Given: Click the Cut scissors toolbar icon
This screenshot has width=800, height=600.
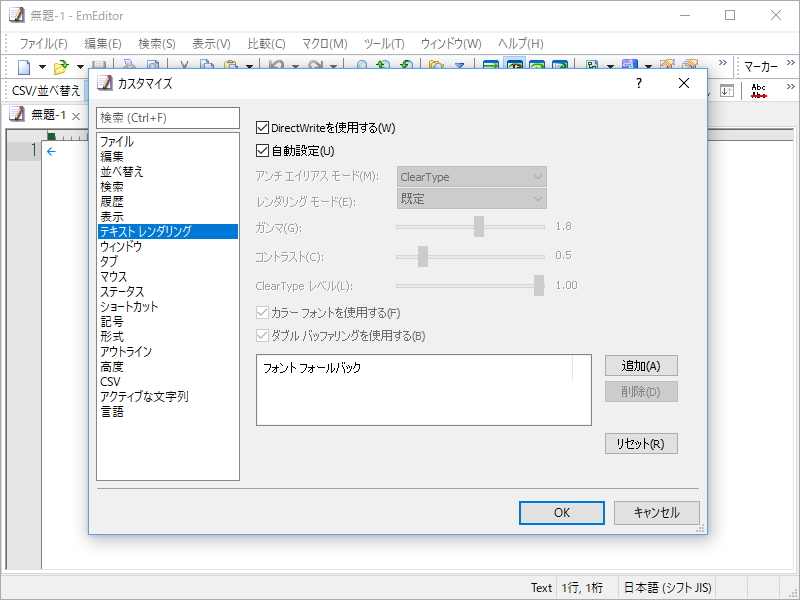Looking at the screenshot, I should pos(184,65).
